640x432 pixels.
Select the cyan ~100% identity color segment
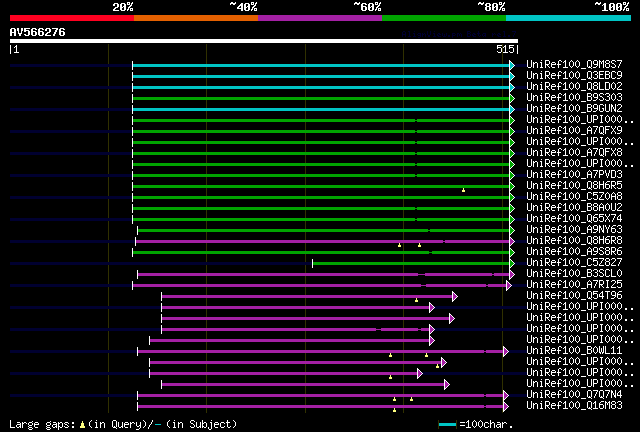tap(569, 18)
